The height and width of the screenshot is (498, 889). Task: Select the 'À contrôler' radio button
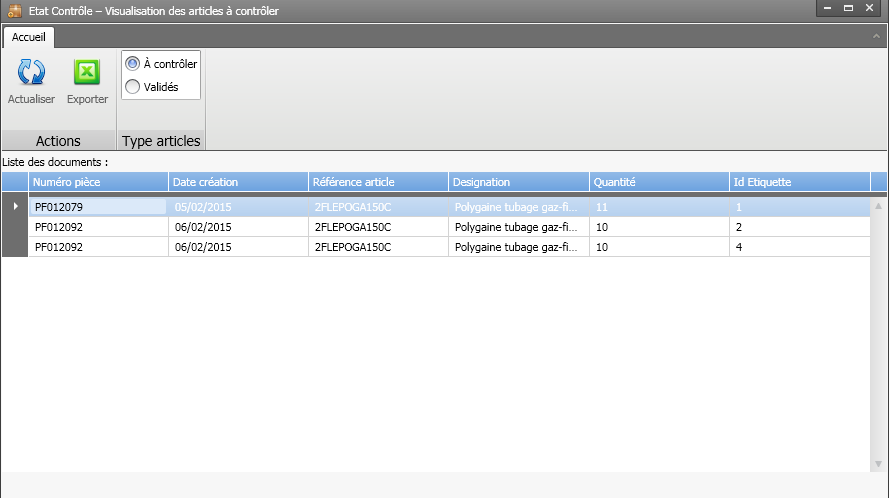133,63
